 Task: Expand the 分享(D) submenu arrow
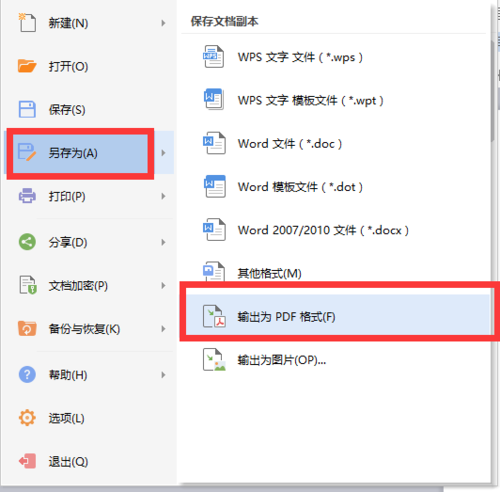click(x=163, y=242)
